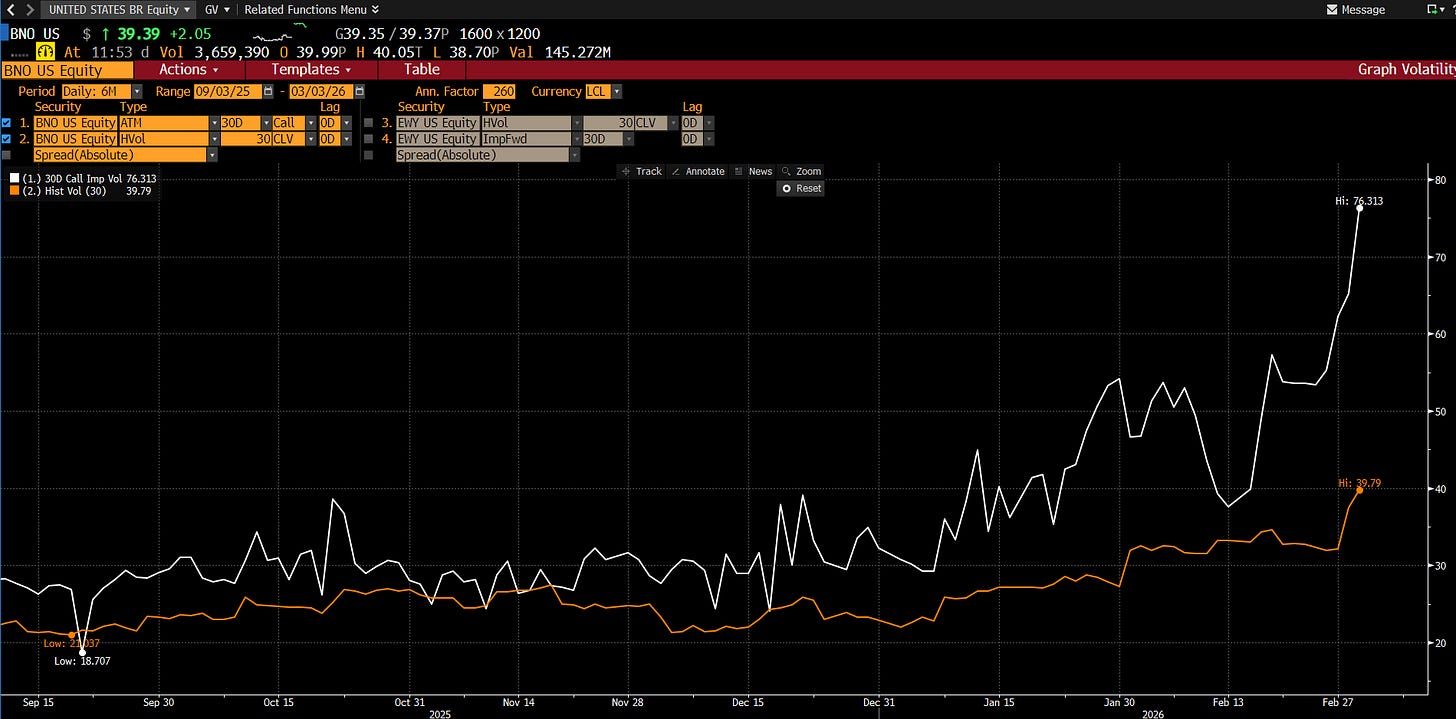This screenshot has width=1456, height=719.
Task: Click series 1 BNO US Equity security field
Action: [75, 123]
